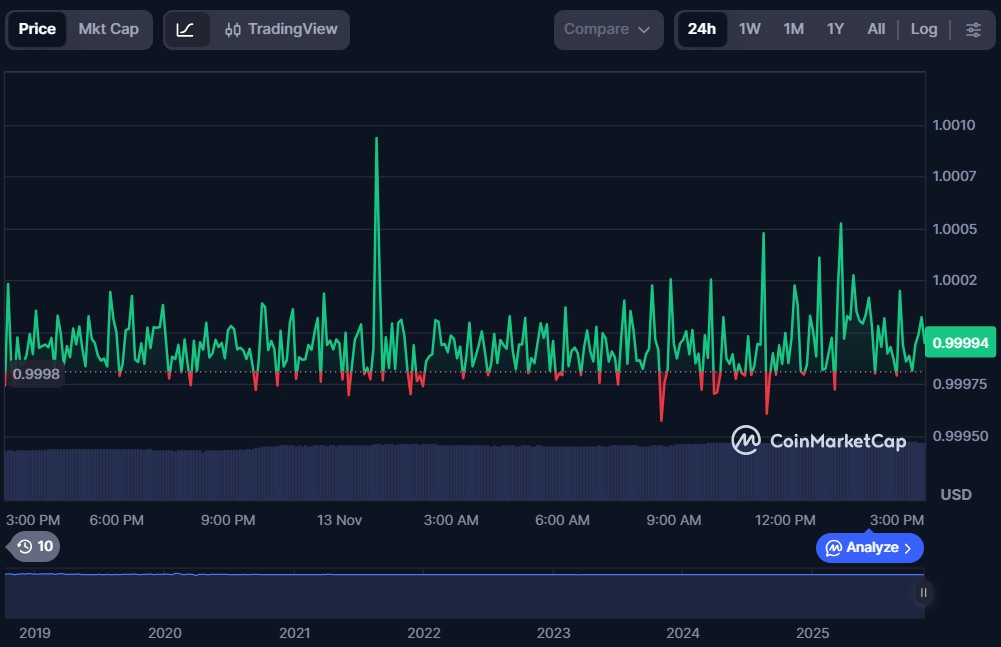The height and width of the screenshot is (647, 1001).
Task: Click the pause handle on range navigator
Action: pyautogui.click(x=923, y=592)
